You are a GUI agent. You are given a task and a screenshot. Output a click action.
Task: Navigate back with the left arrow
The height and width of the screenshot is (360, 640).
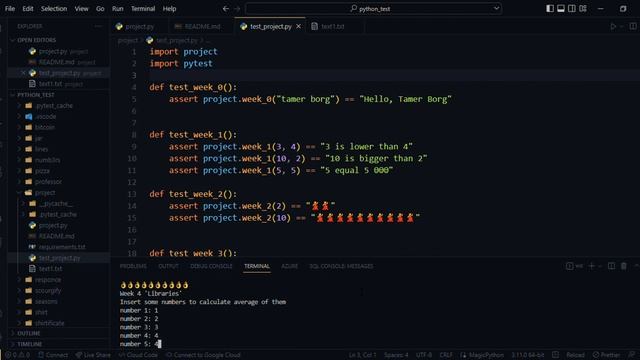226,9
